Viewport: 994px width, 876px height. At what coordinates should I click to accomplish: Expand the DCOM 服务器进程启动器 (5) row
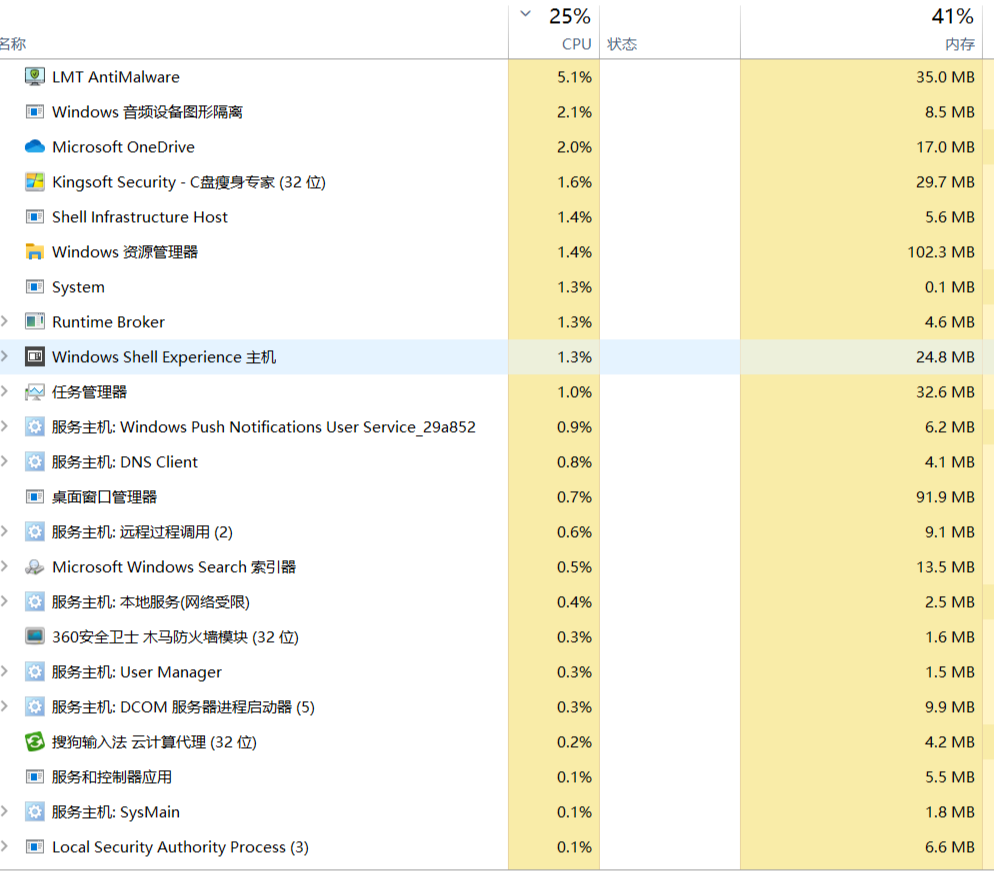4,705
